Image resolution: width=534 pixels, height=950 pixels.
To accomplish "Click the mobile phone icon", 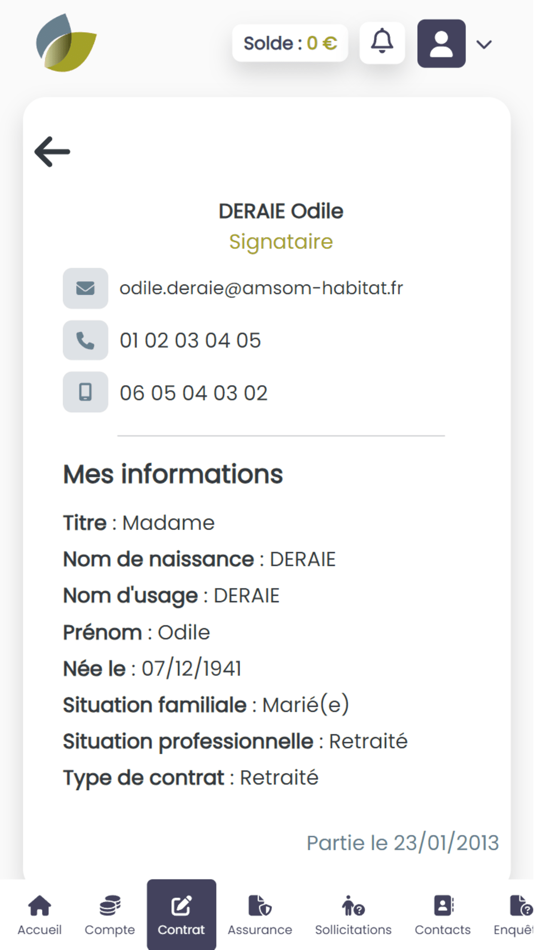I will 85,392.
